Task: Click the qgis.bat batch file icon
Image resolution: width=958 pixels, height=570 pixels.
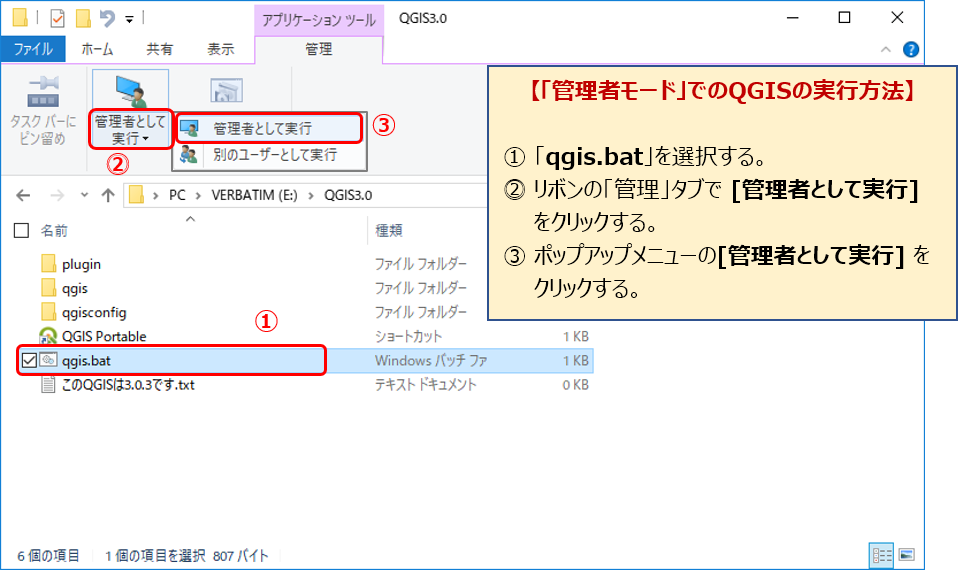Action: tap(48, 360)
